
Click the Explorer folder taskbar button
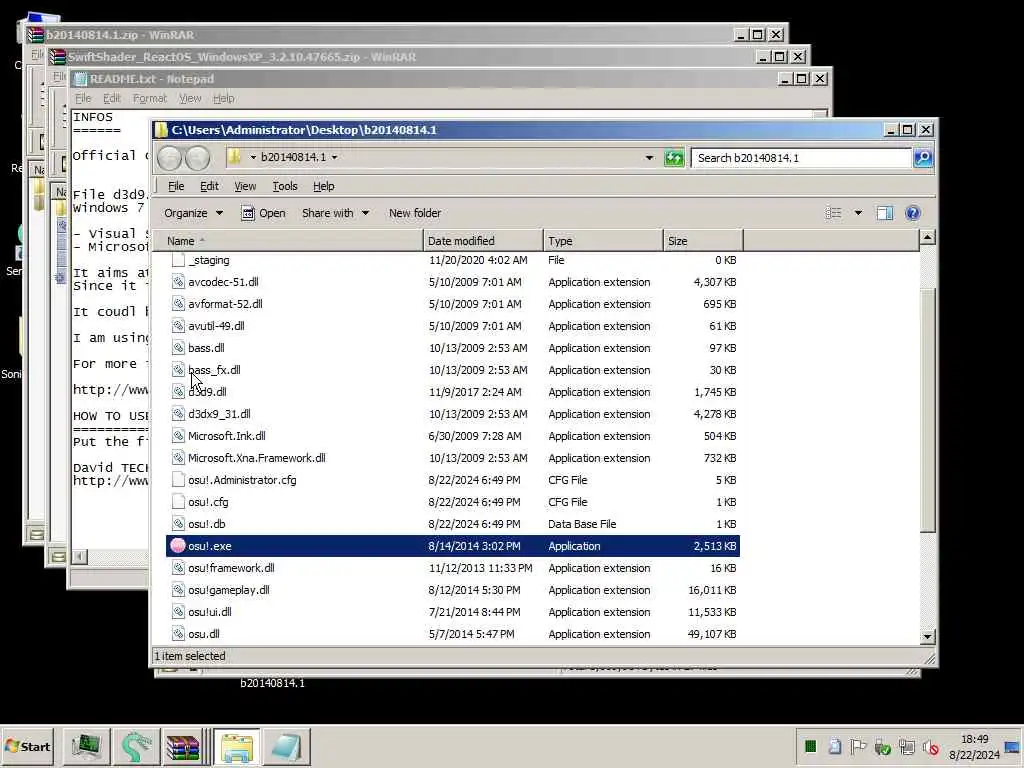(x=236, y=746)
